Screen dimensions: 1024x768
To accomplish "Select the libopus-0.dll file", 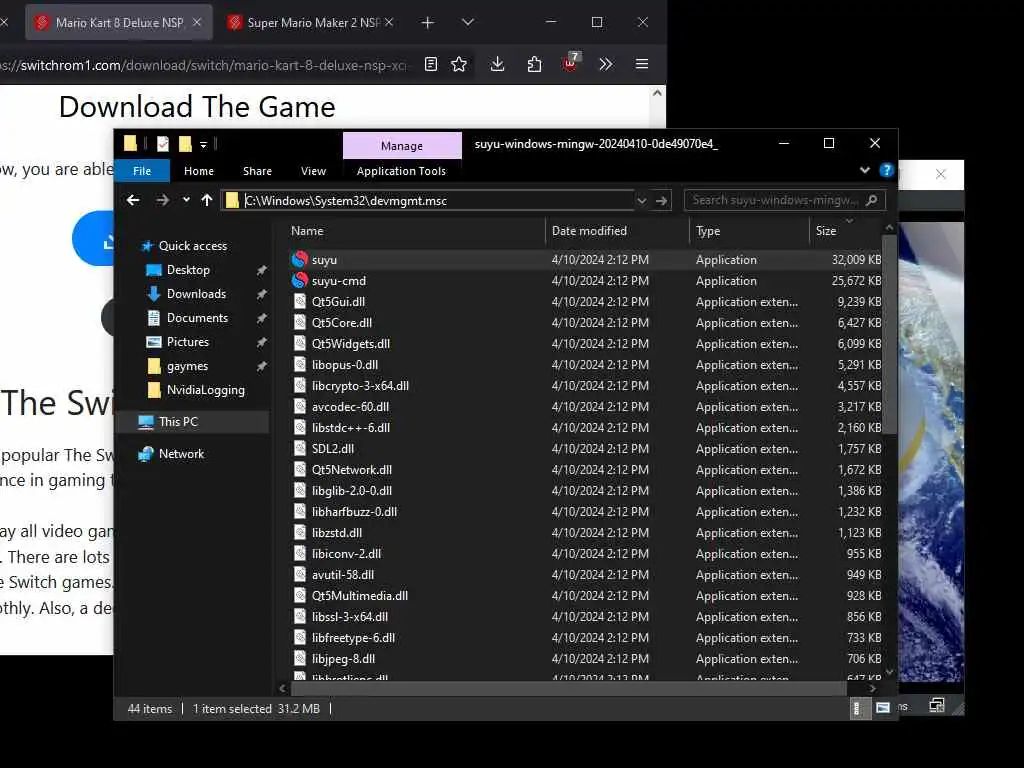I will pos(344,365).
